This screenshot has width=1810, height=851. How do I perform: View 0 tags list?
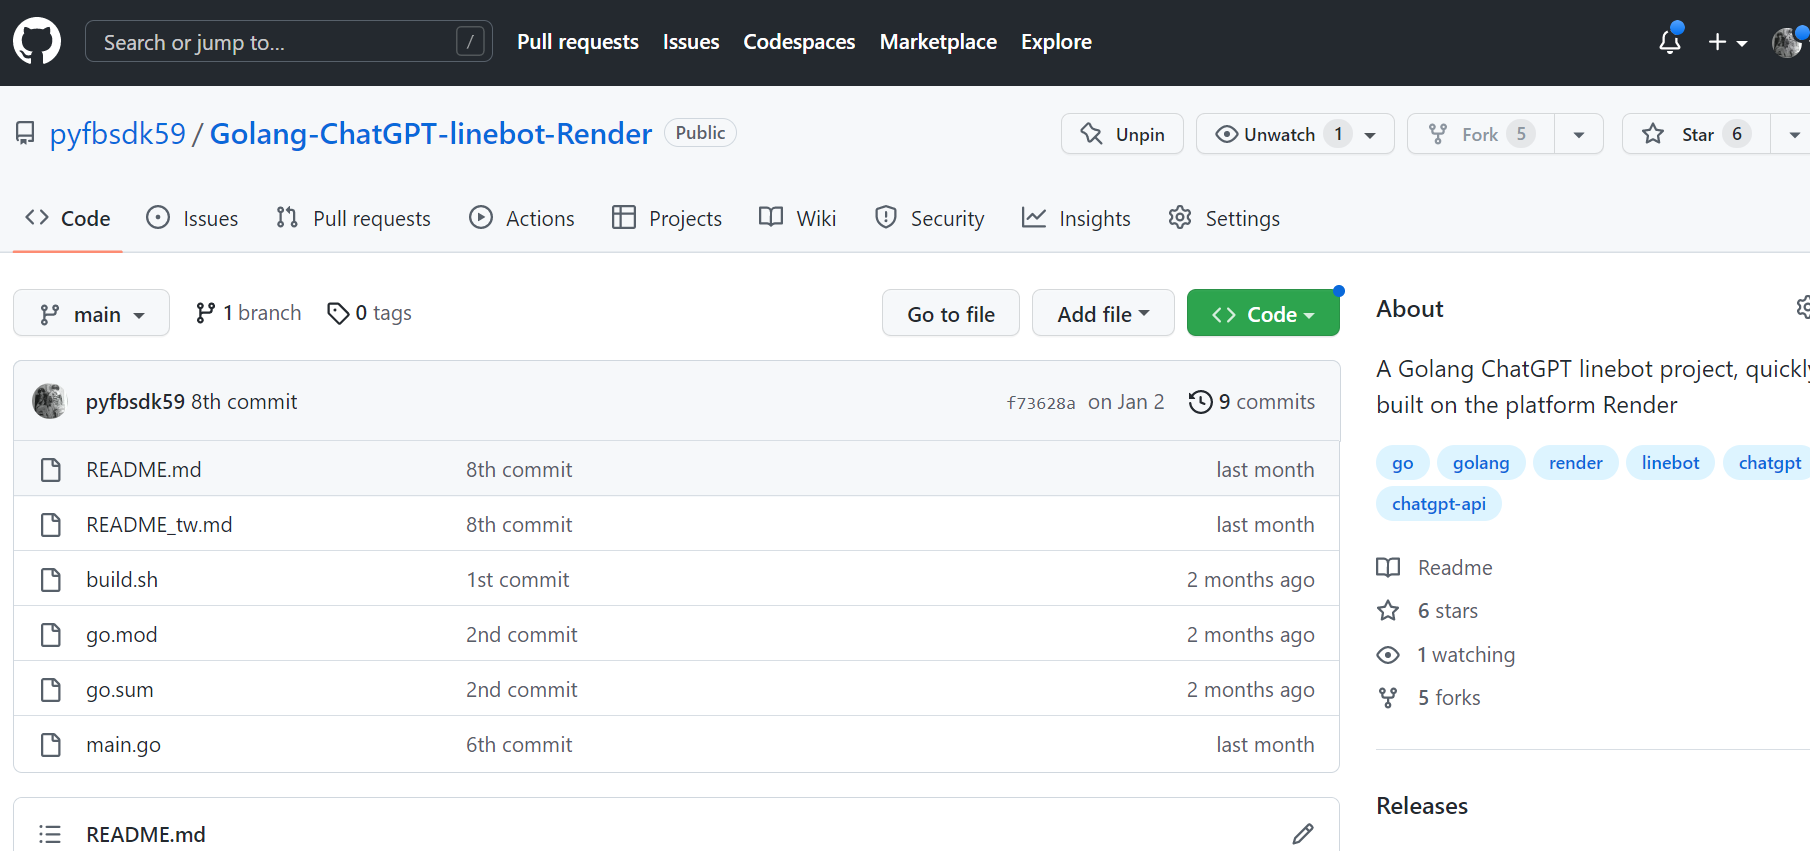369,313
